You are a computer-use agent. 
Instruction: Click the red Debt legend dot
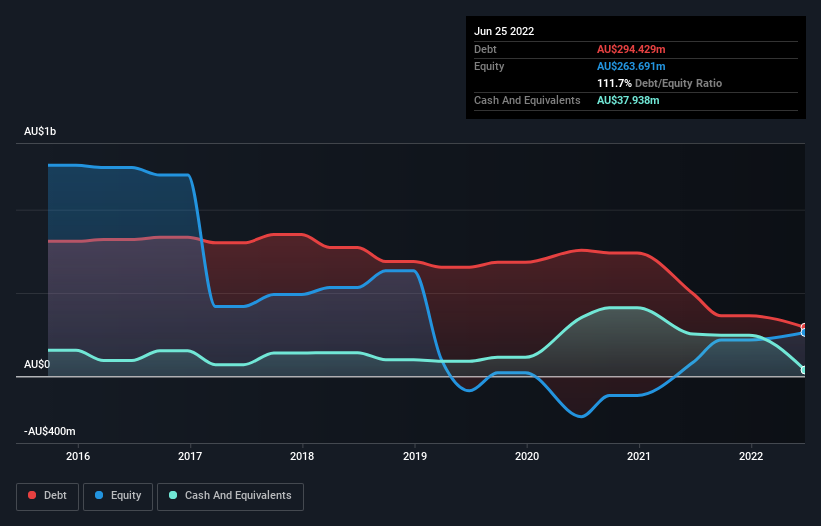tap(32, 495)
